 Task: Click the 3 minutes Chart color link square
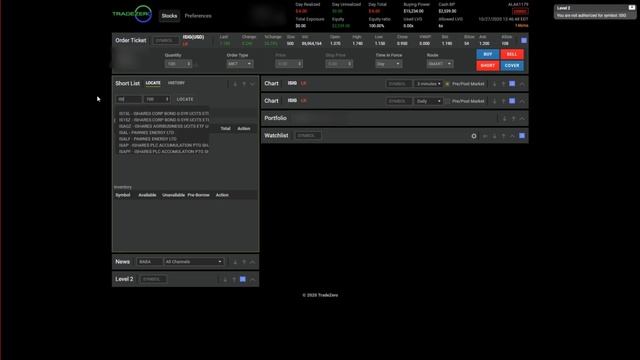512,84
